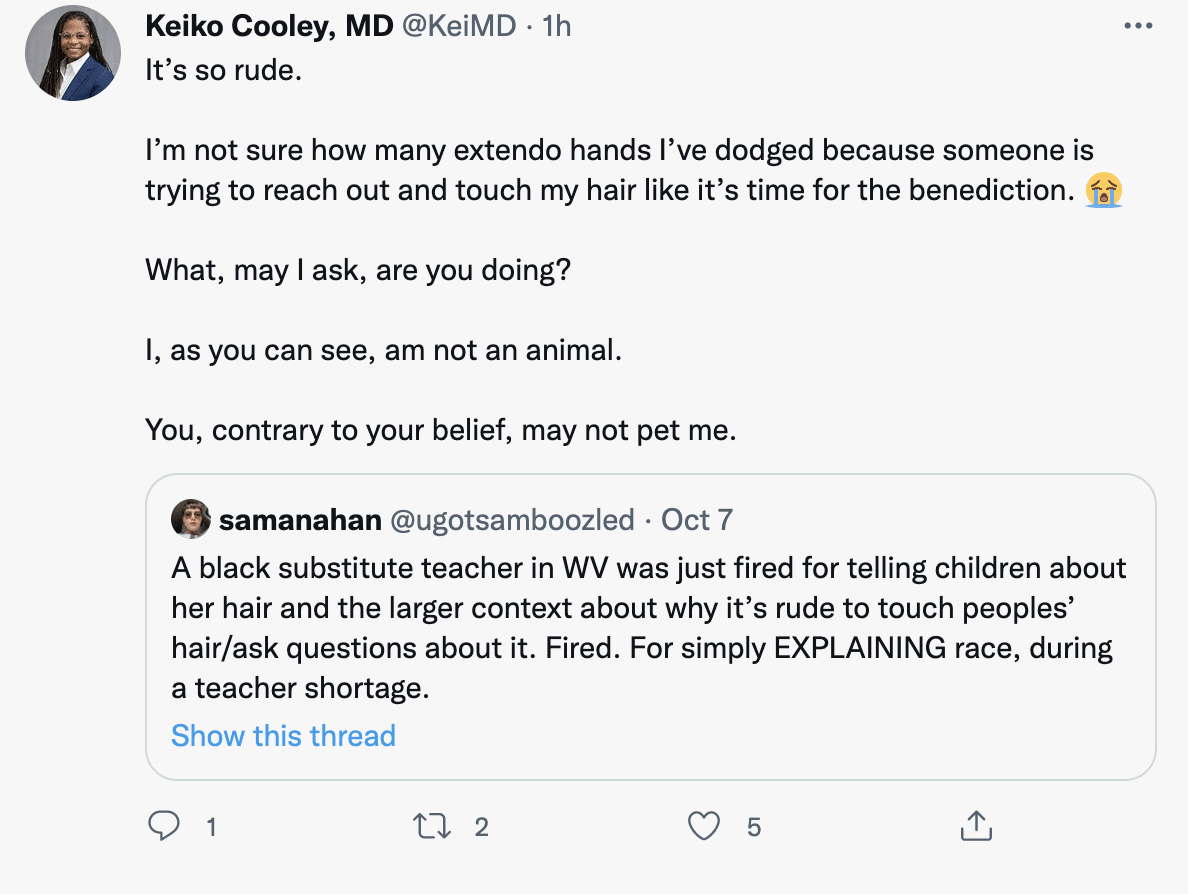Click the reply count number 1

point(211,827)
